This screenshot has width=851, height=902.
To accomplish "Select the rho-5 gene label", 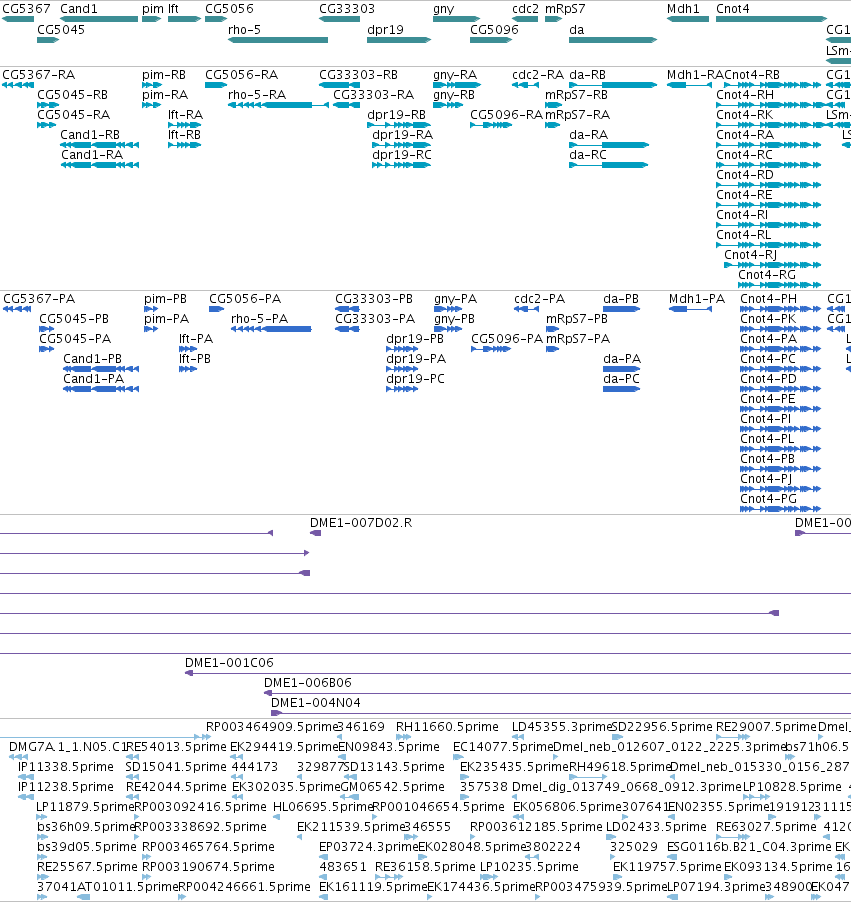I will pos(245,30).
